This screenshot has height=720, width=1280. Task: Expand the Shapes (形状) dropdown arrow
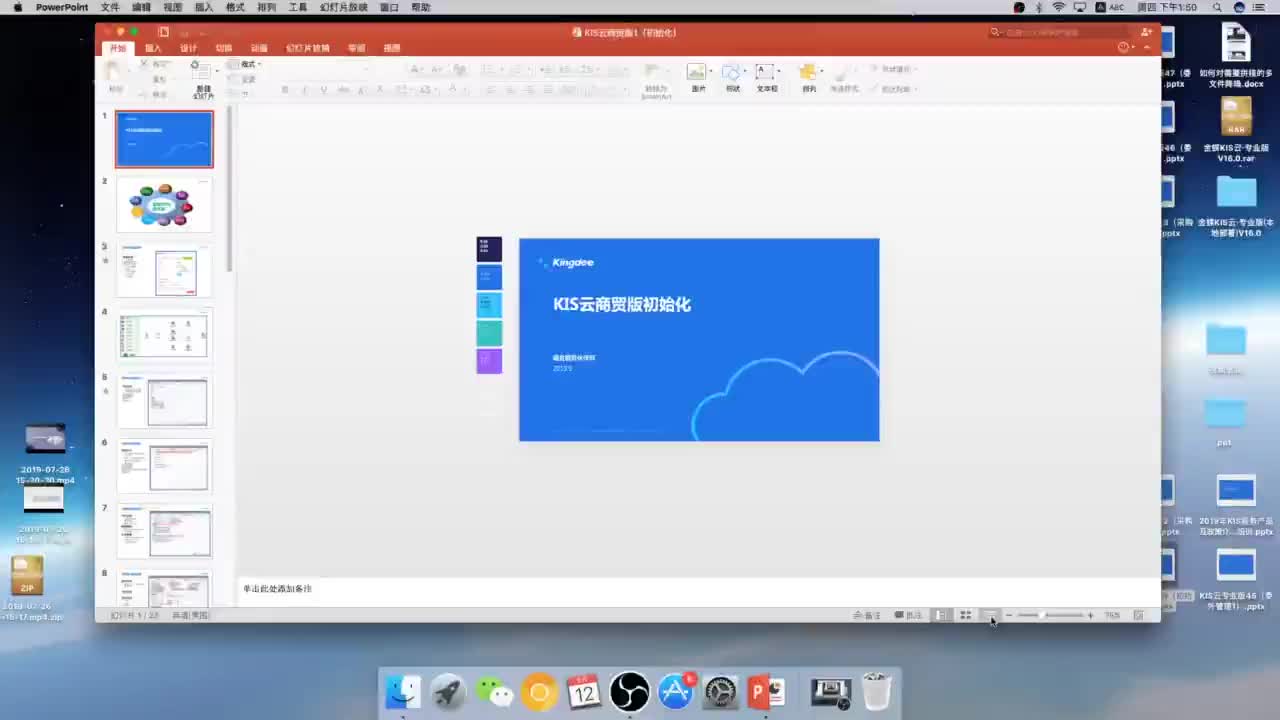pyautogui.click(x=745, y=71)
